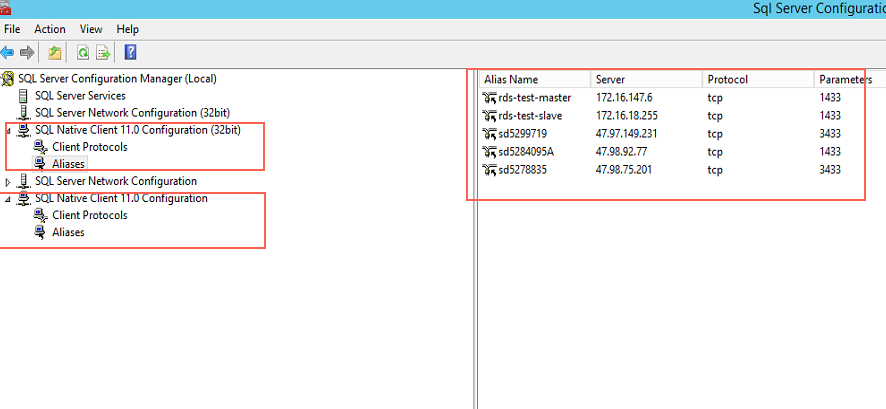Select the sd5284095A alias name
Viewport: 886px width, 409px height.
click(x=526, y=152)
